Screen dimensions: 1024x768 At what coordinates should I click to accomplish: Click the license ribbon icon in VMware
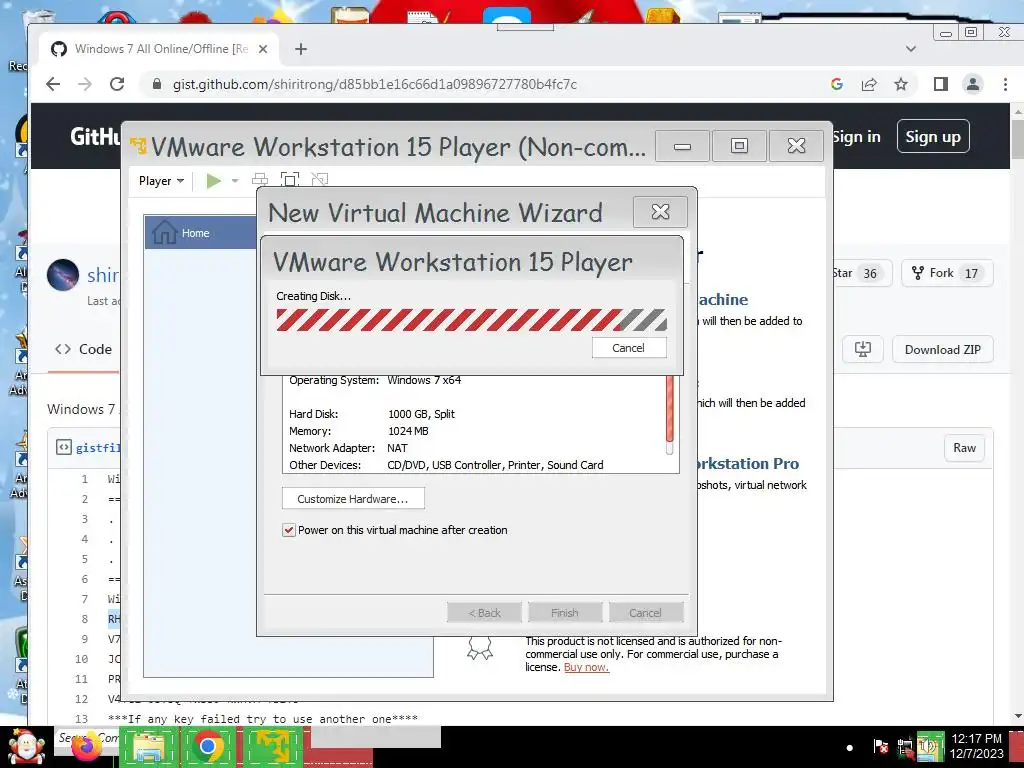coord(479,648)
